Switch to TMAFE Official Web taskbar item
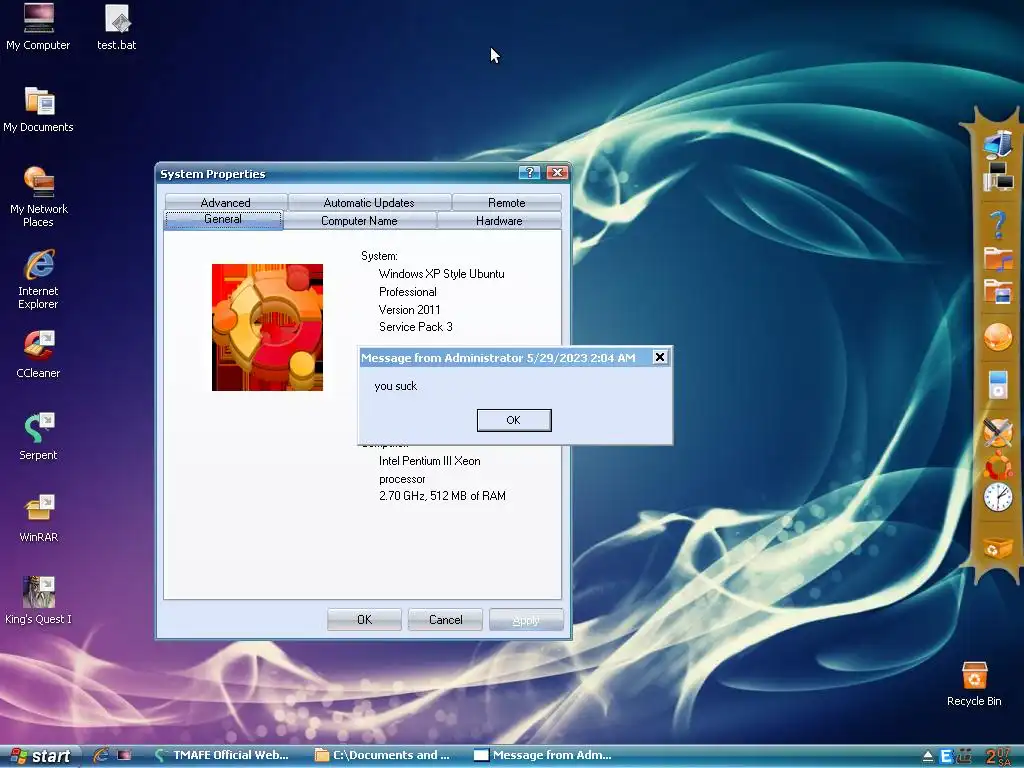Viewport: 1024px width, 768px height. [223, 755]
